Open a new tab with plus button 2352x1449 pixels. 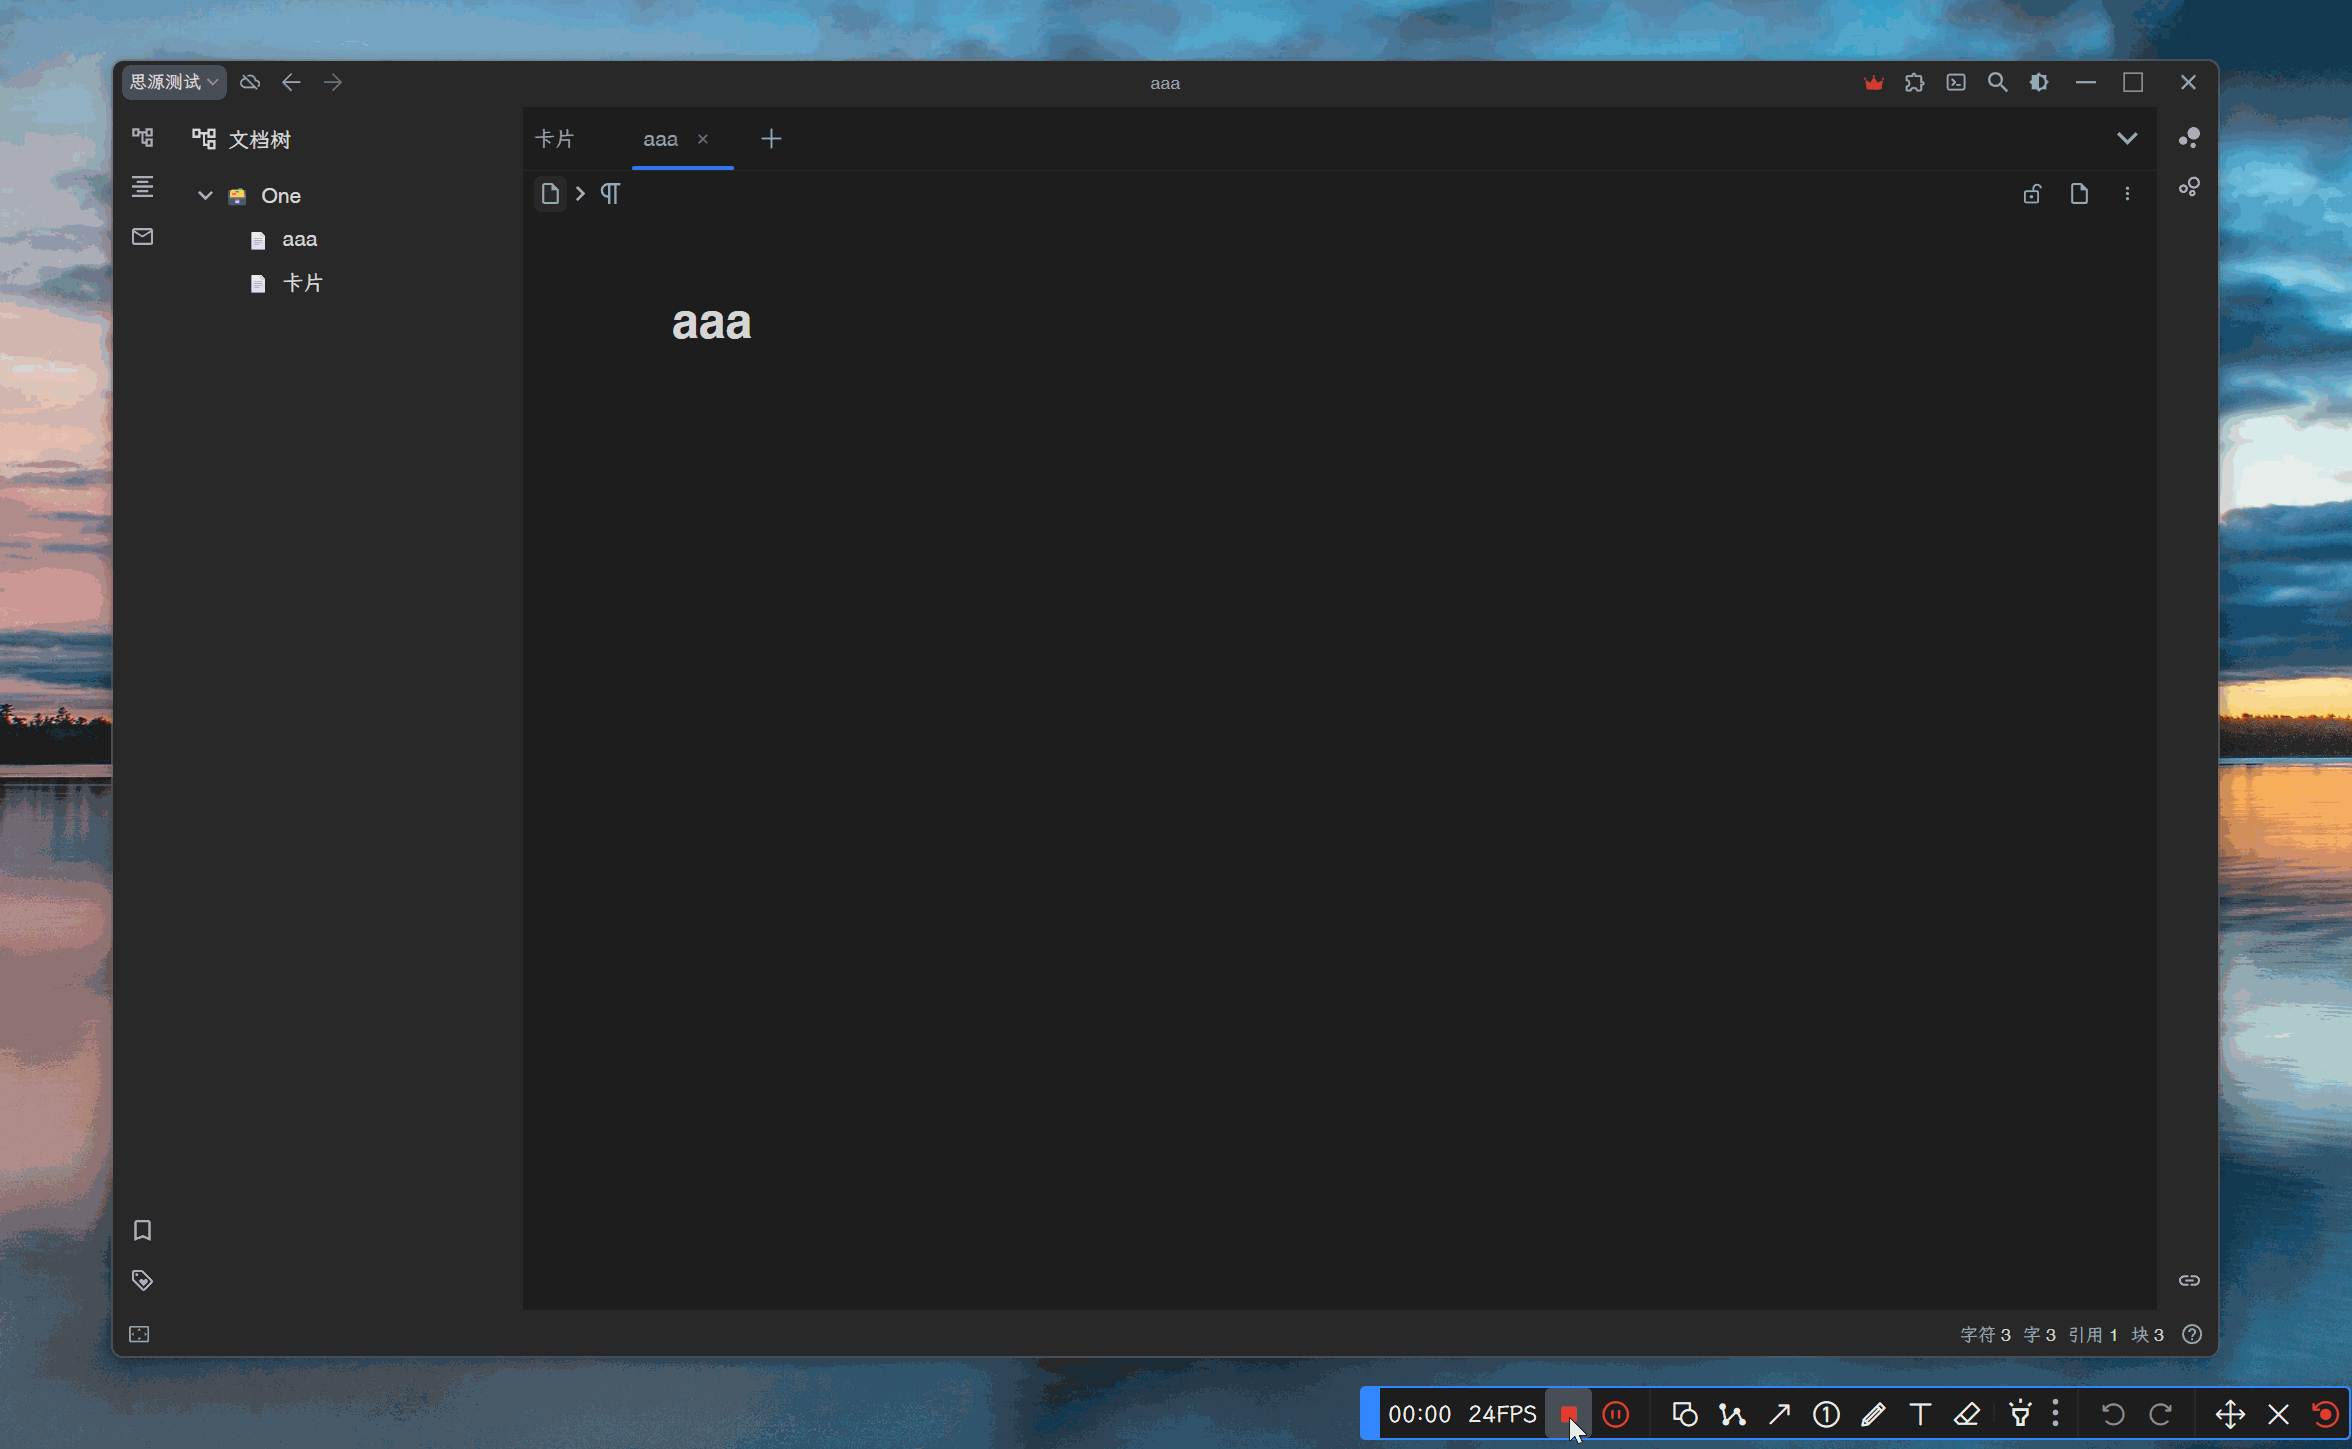point(771,139)
